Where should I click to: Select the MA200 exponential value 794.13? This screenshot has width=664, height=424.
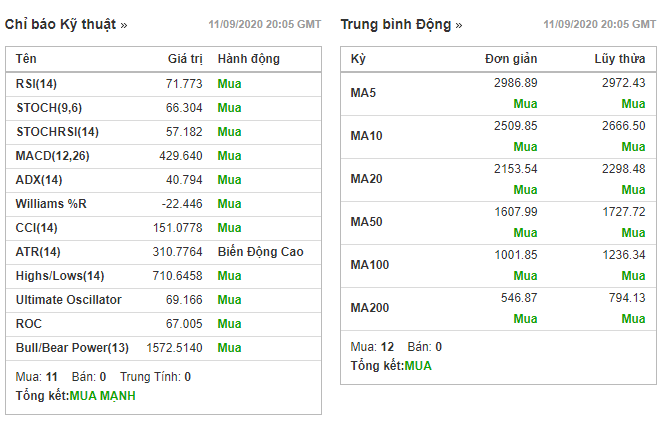(626, 298)
